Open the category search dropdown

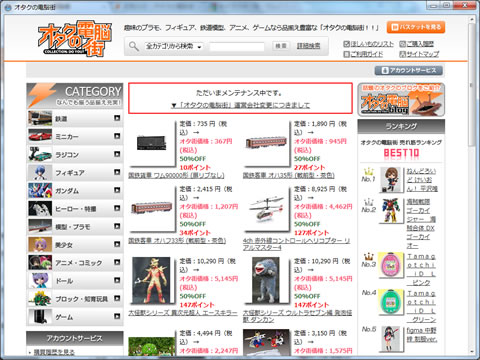pos(174,46)
